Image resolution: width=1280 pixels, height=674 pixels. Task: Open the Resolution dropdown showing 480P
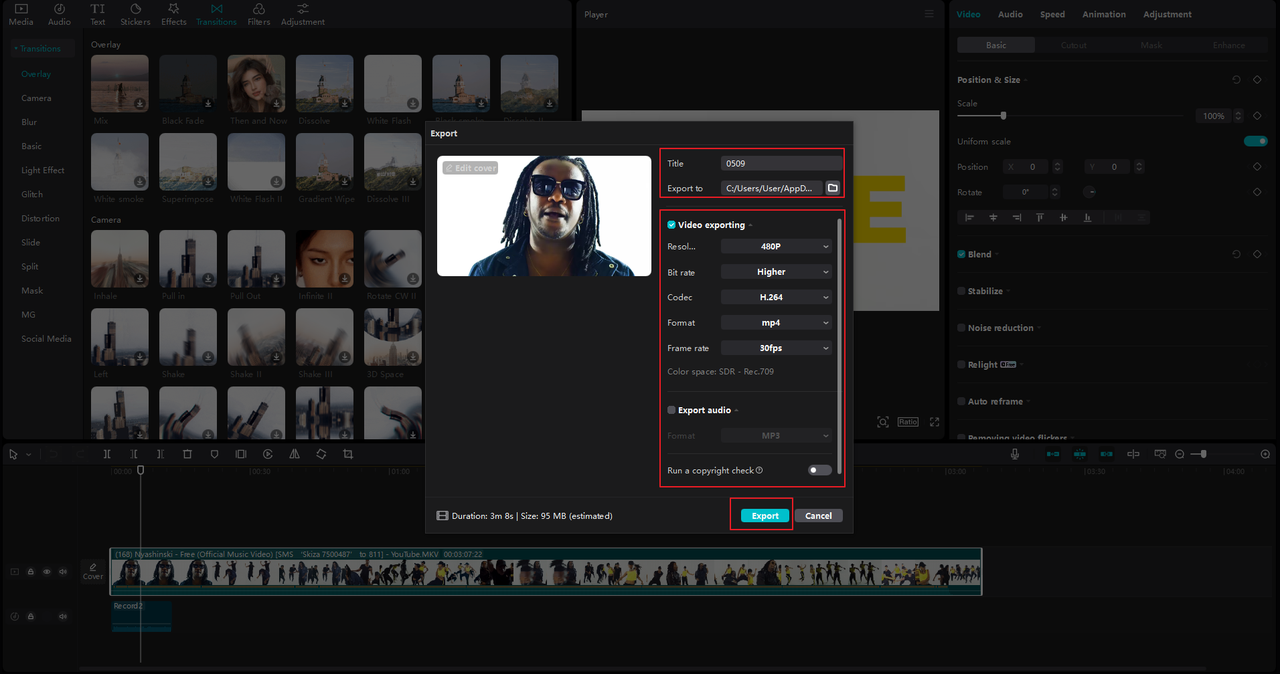click(x=776, y=246)
